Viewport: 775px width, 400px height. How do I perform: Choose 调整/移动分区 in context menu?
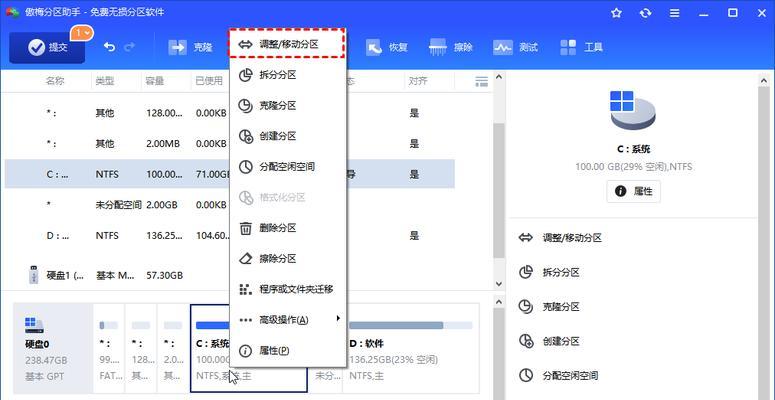click(x=287, y=44)
